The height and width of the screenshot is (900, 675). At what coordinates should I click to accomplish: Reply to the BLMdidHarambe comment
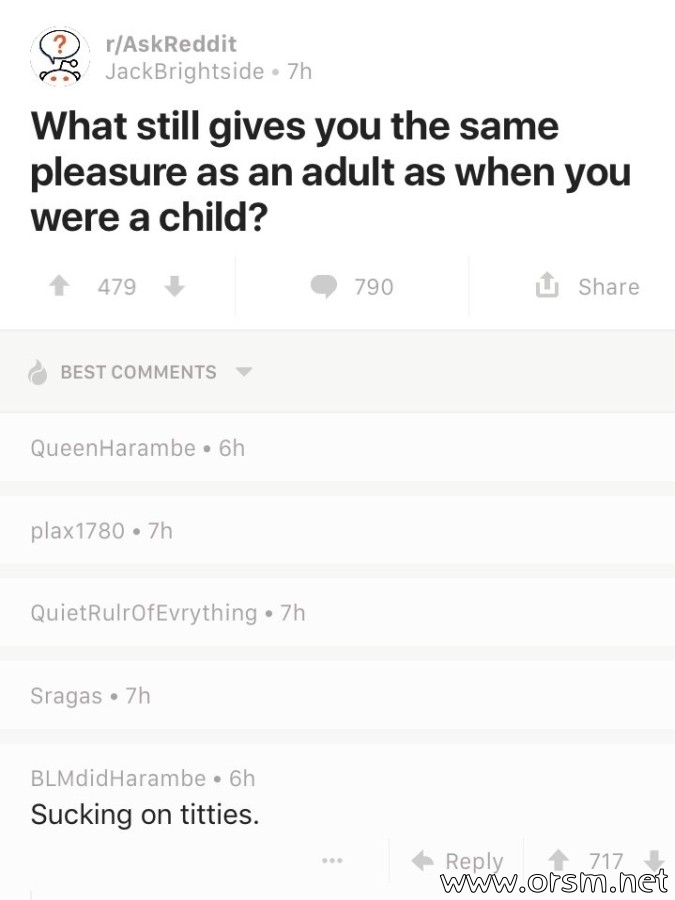457,860
